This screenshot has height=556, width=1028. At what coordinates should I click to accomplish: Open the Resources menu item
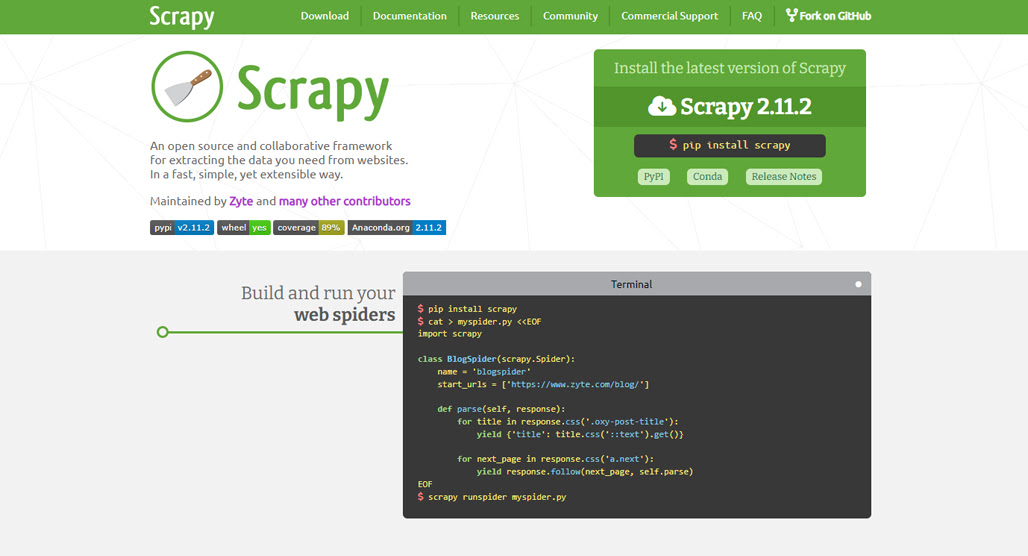(x=494, y=16)
